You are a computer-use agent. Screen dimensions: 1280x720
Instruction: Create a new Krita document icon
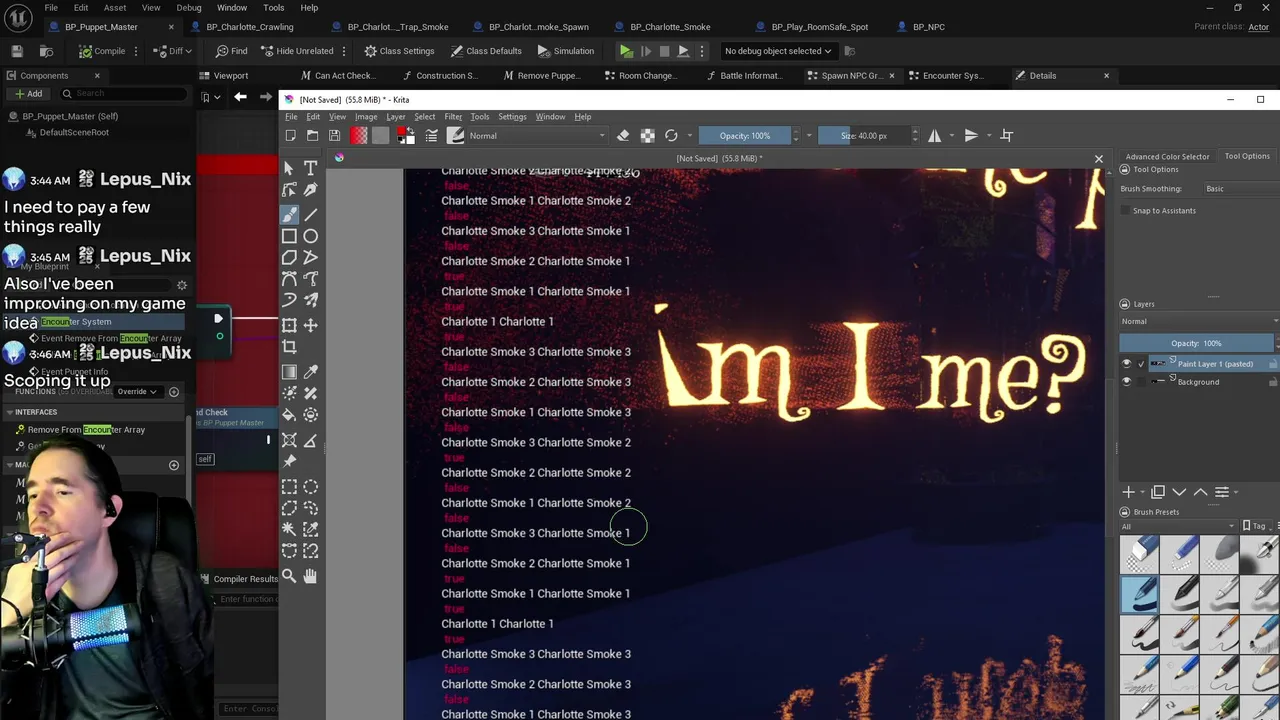[x=290, y=135]
